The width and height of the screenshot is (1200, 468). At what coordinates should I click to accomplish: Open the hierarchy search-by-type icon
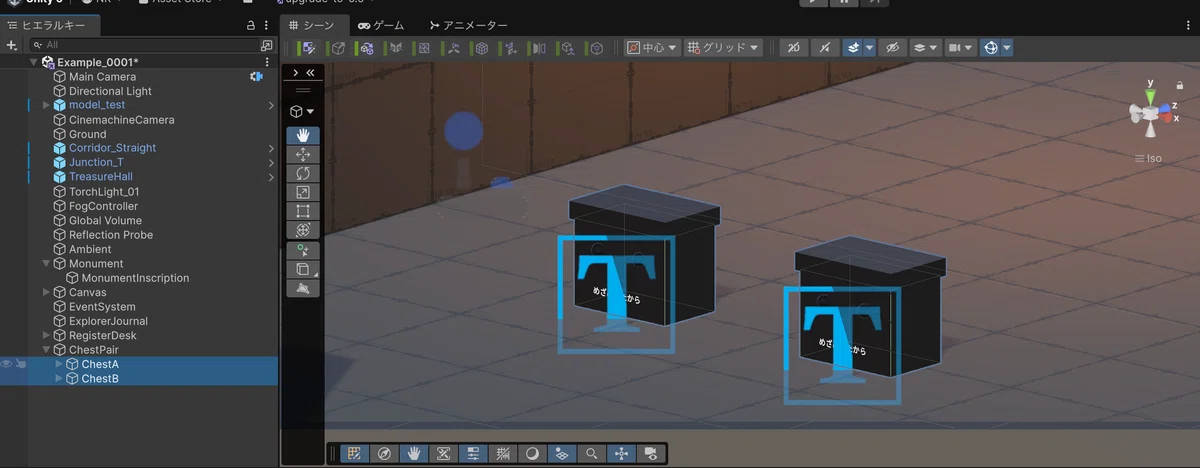(266, 45)
